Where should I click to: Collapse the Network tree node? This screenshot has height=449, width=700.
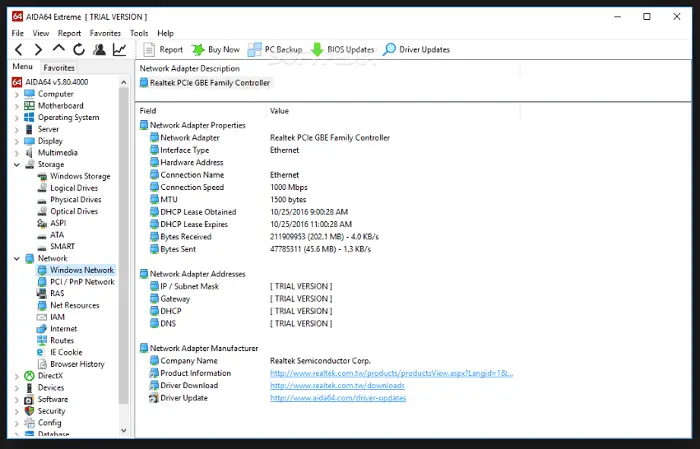[17, 258]
